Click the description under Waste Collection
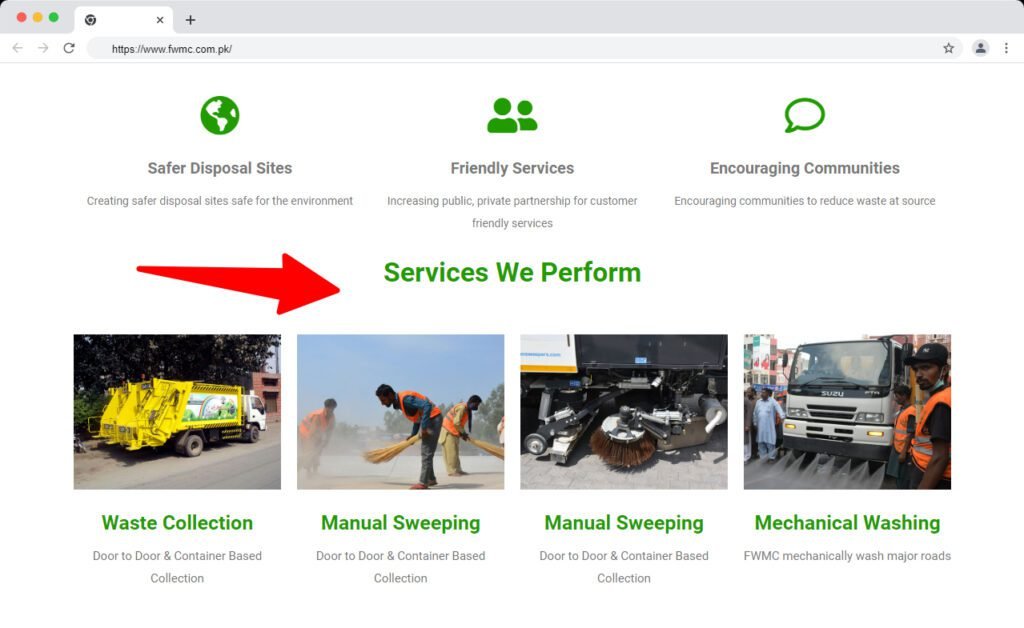This screenshot has height=628, width=1024. tap(177, 567)
